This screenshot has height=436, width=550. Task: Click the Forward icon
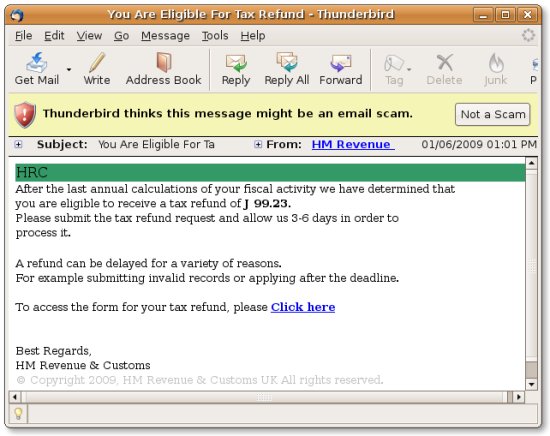[x=340, y=63]
